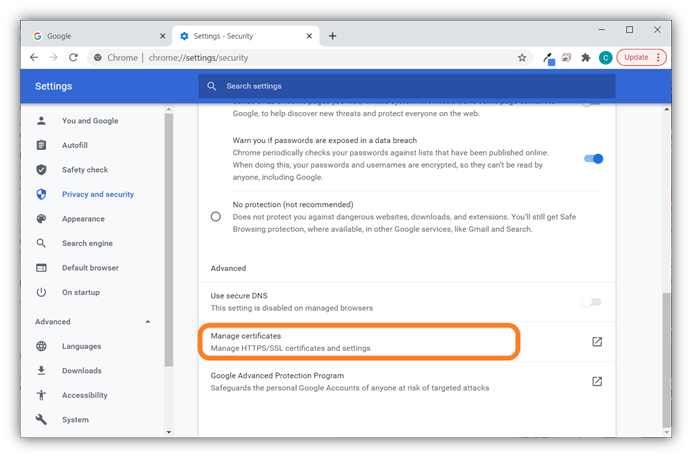Select Privacy and security in the sidebar

(x=98, y=194)
